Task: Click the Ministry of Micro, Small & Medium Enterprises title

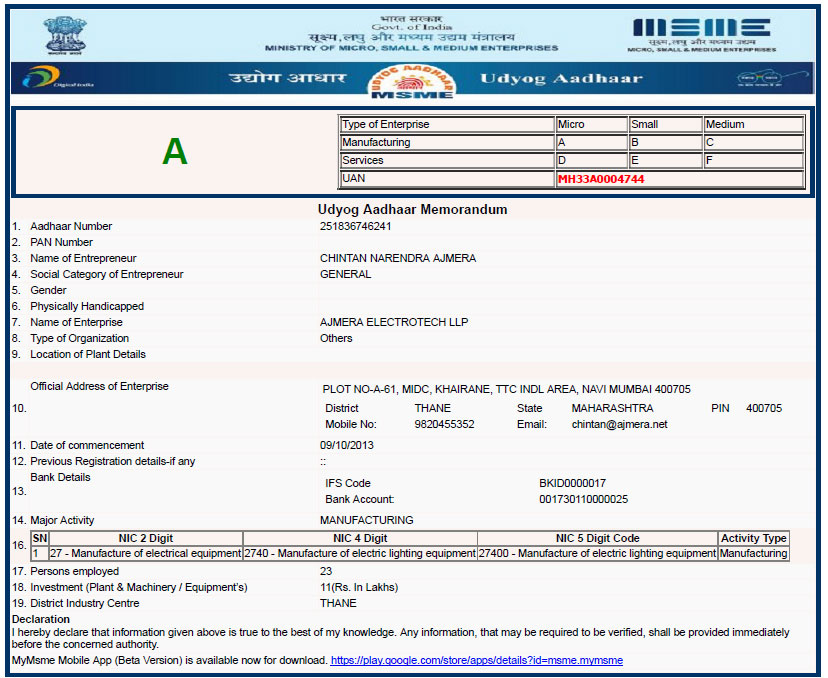Action: tap(411, 48)
